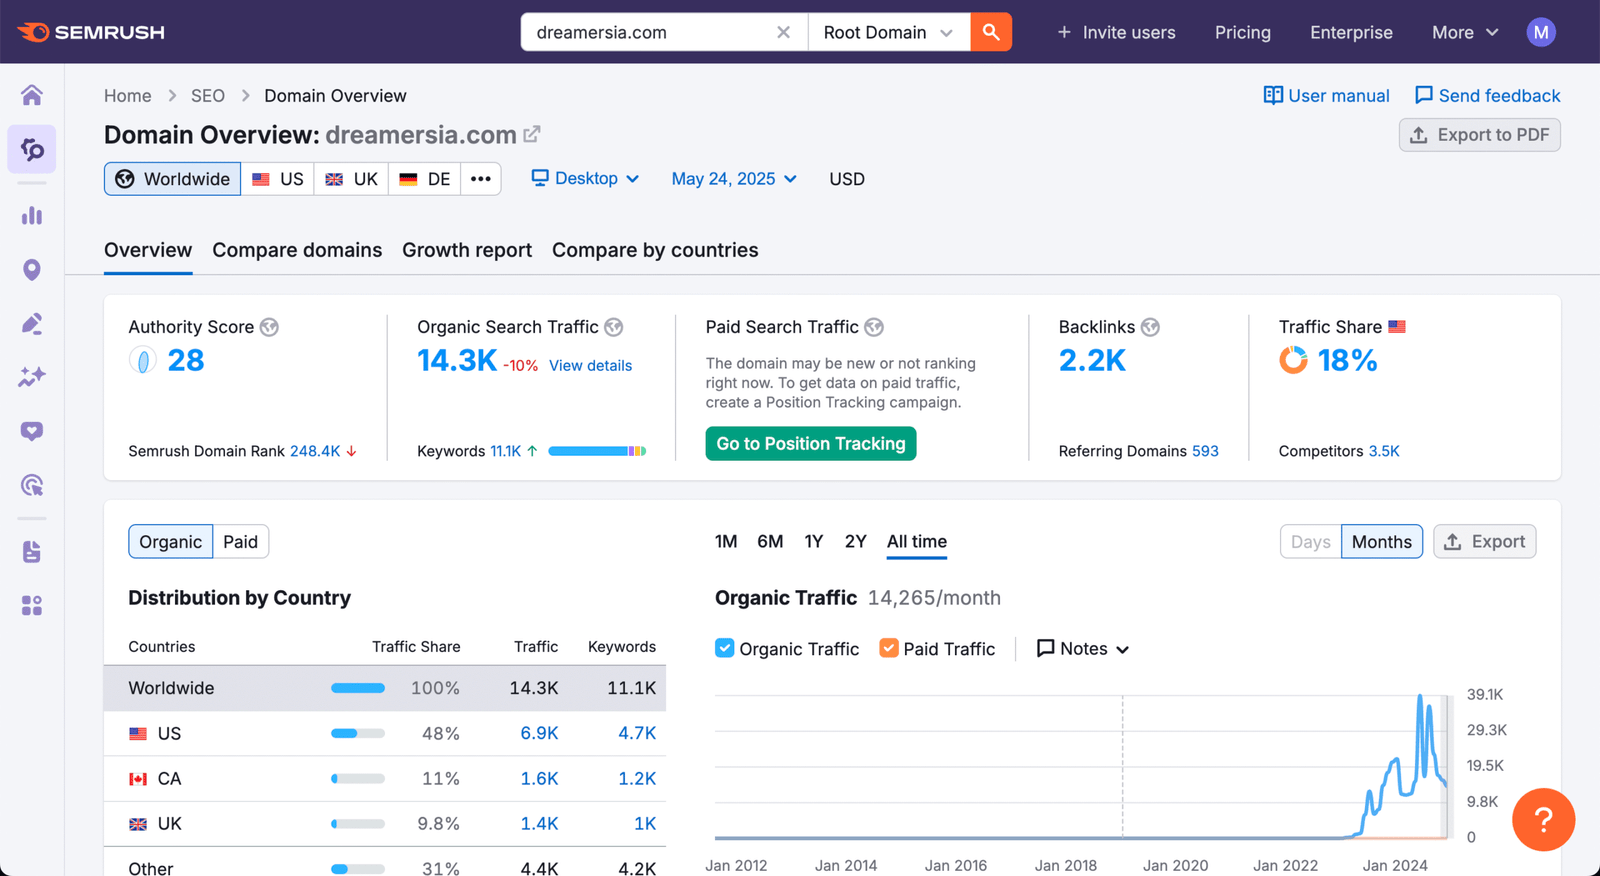Click the Organic Search Traffic globe icon
This screenshot has height=876, width=1600.
pos(614,327)
